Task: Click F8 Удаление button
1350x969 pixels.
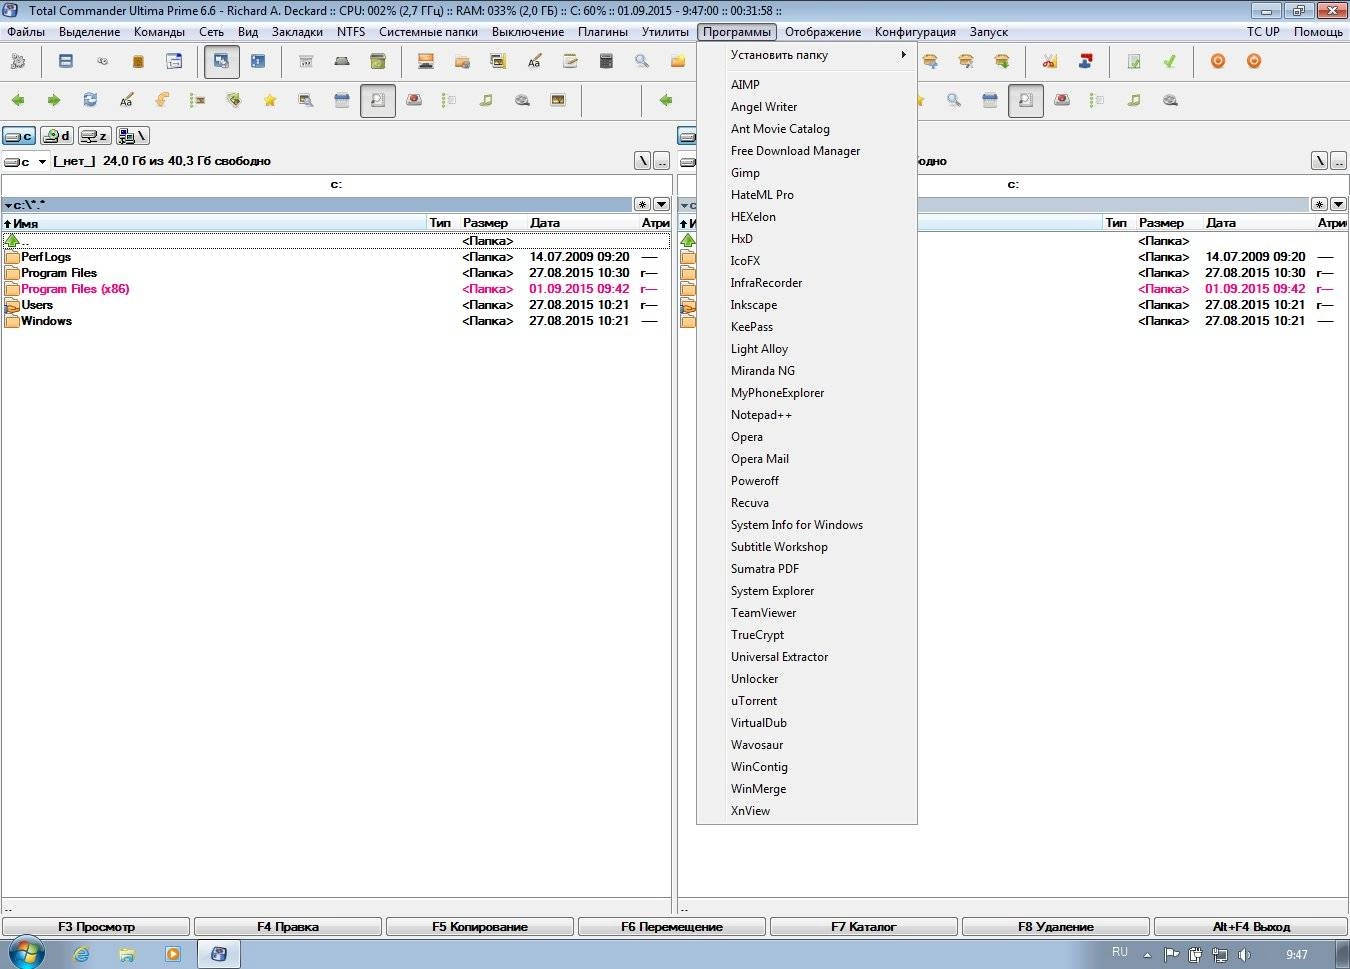Action: coord(1056,927)
